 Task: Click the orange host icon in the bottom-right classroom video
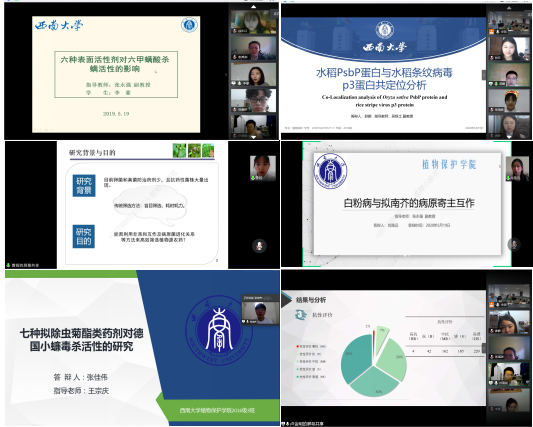coord(491,305)
